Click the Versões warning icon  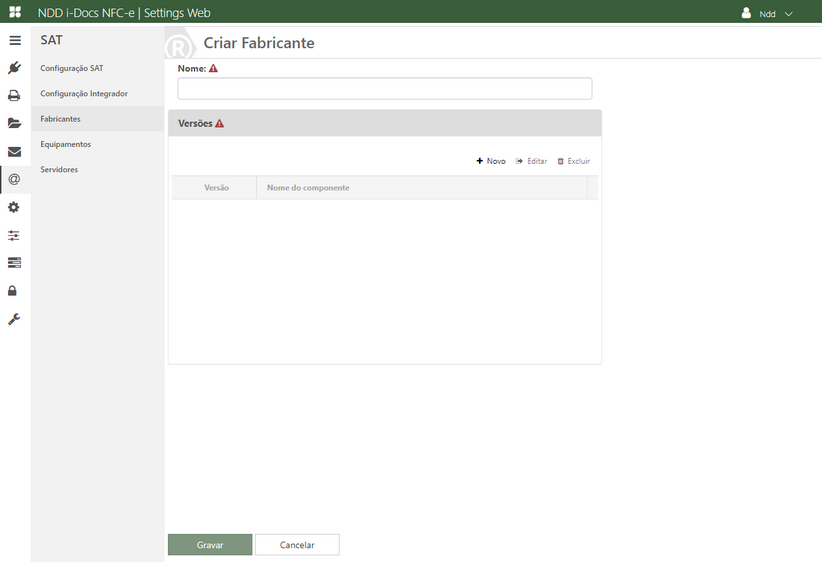point(220,123)
